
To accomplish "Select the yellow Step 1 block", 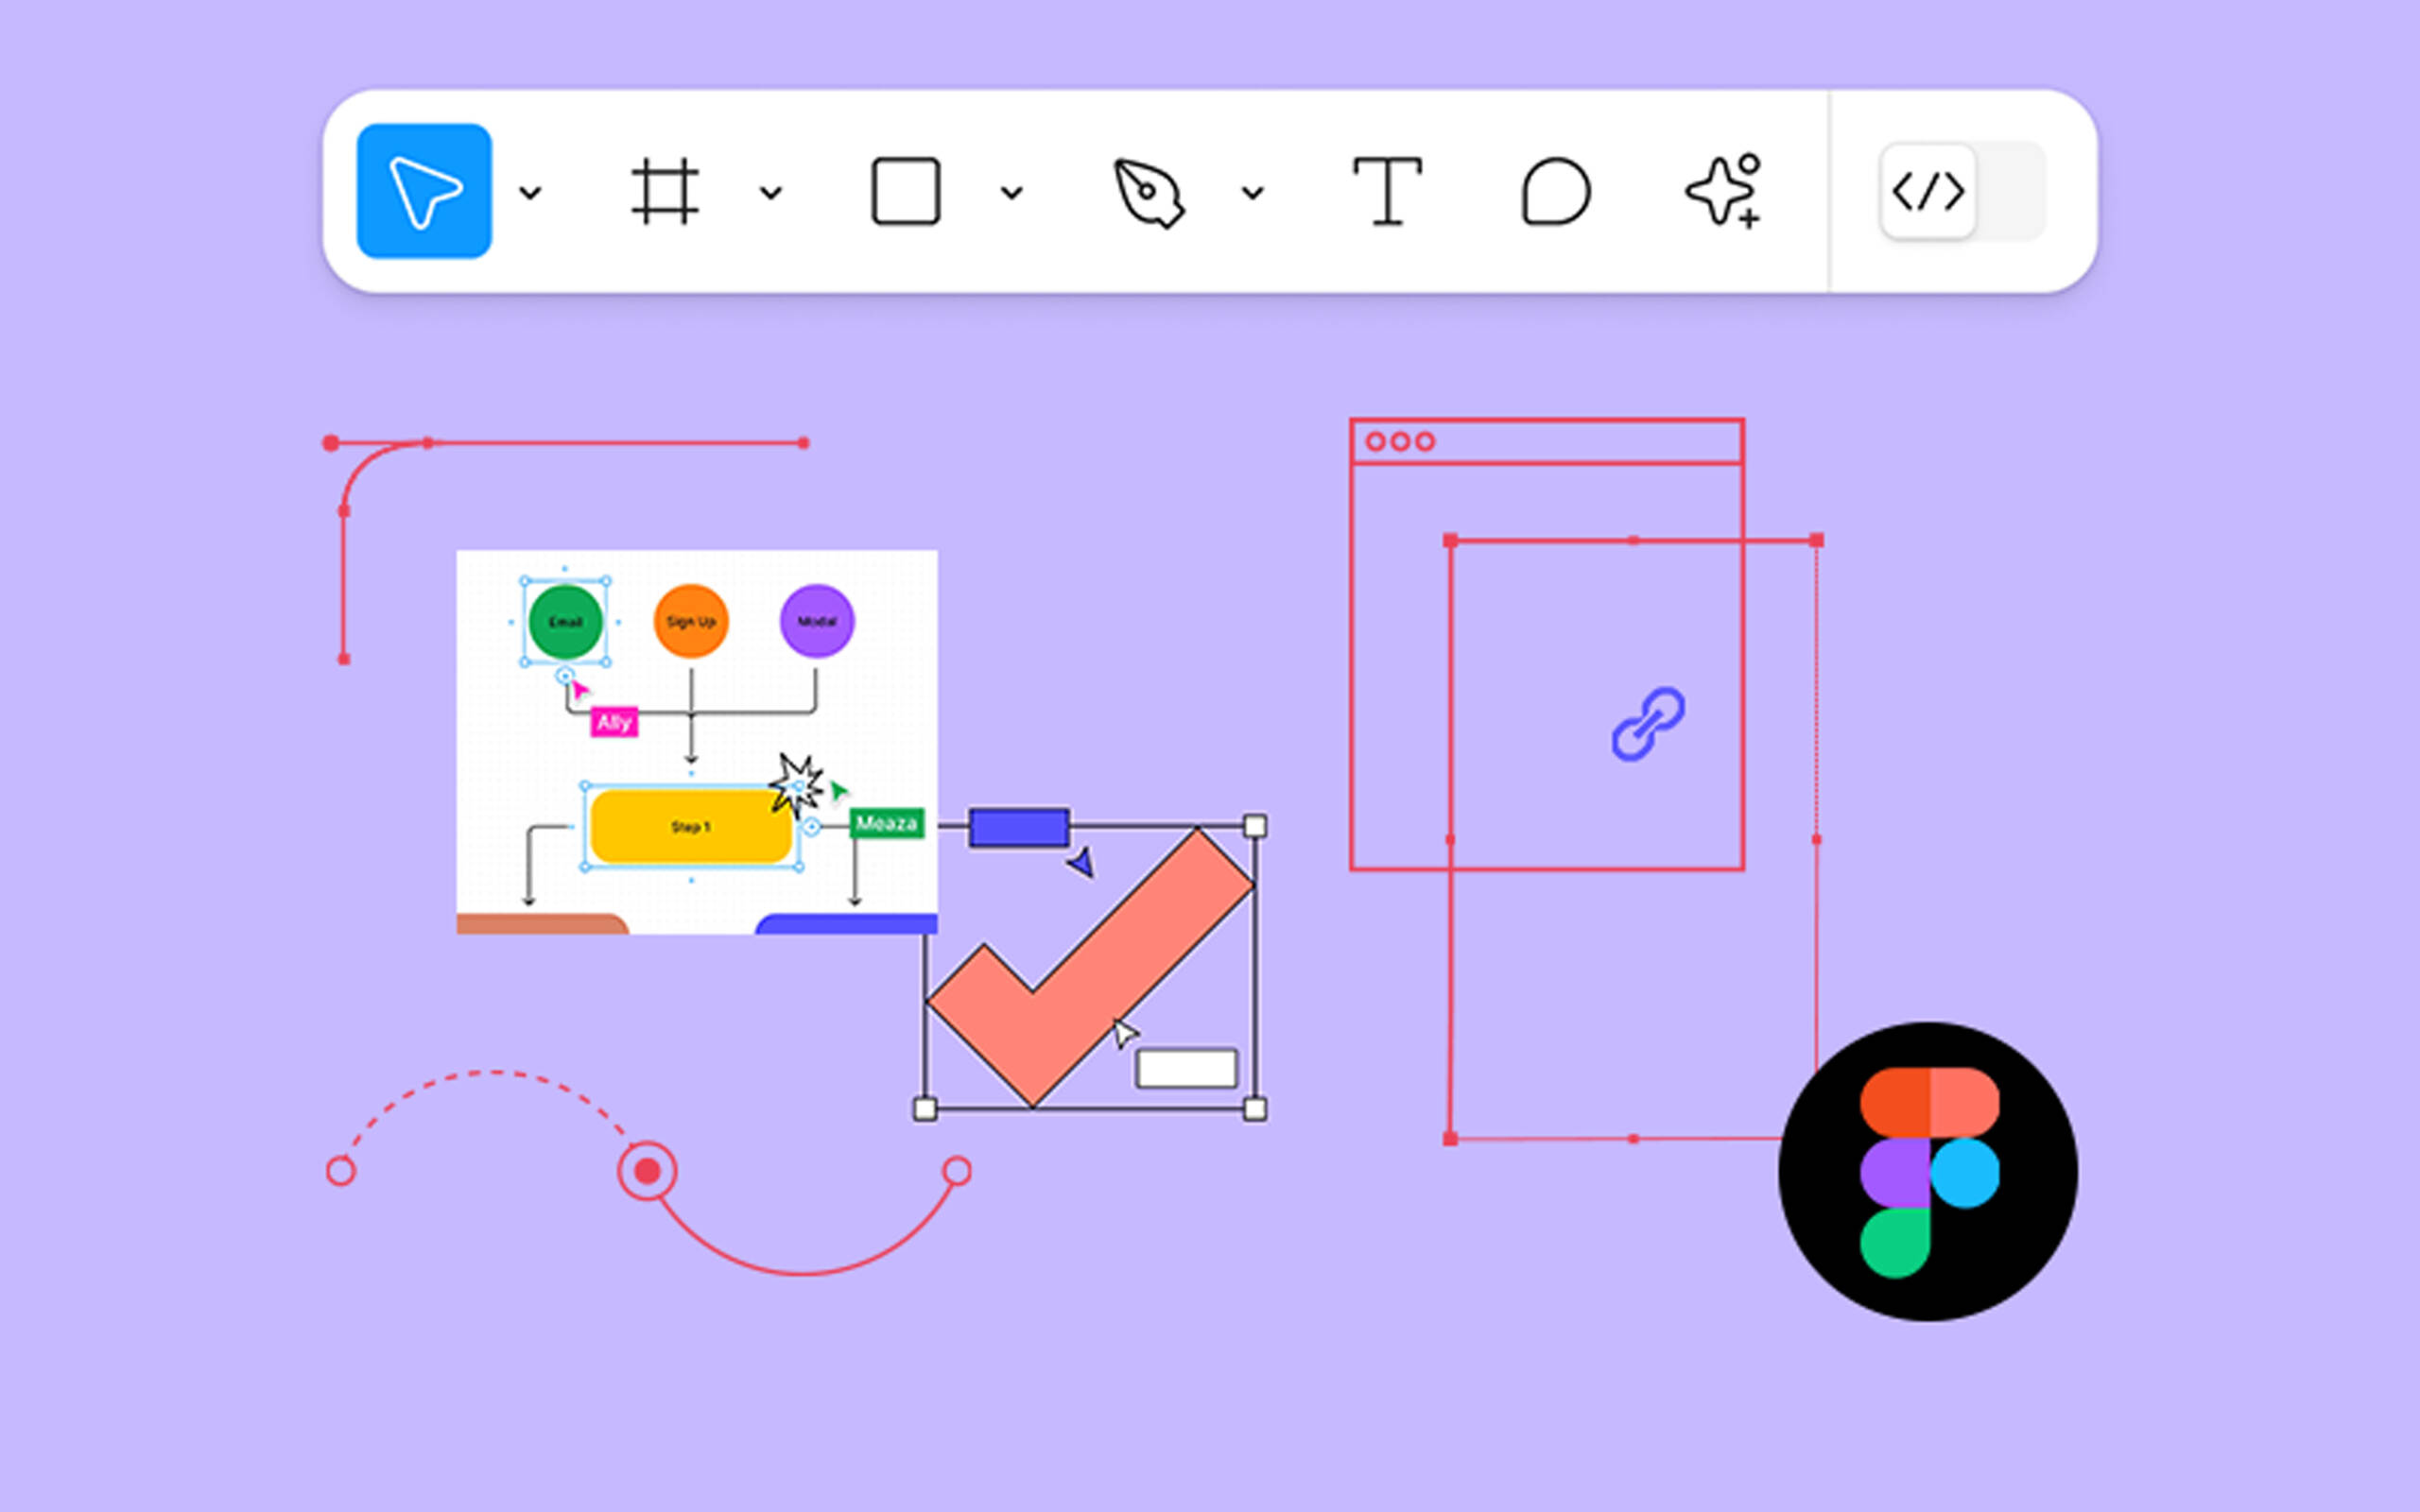I will point(691,827).
